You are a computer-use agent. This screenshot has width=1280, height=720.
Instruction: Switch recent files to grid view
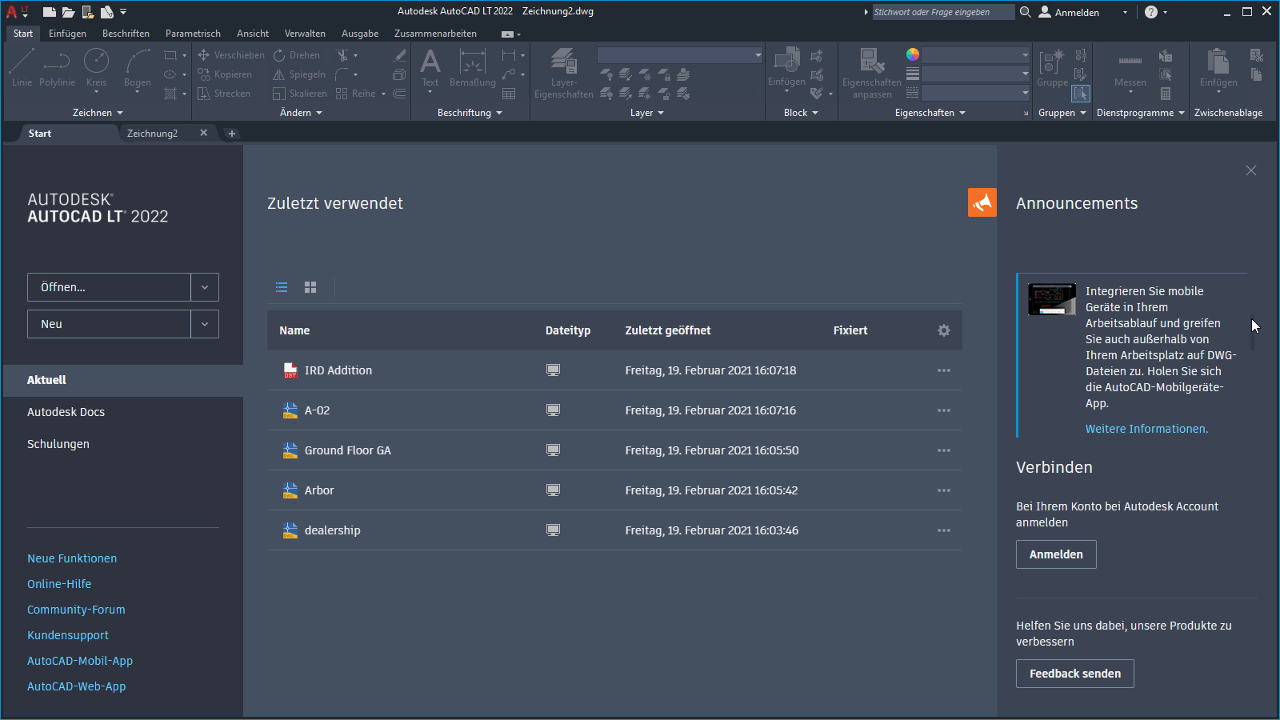point(311,287)
